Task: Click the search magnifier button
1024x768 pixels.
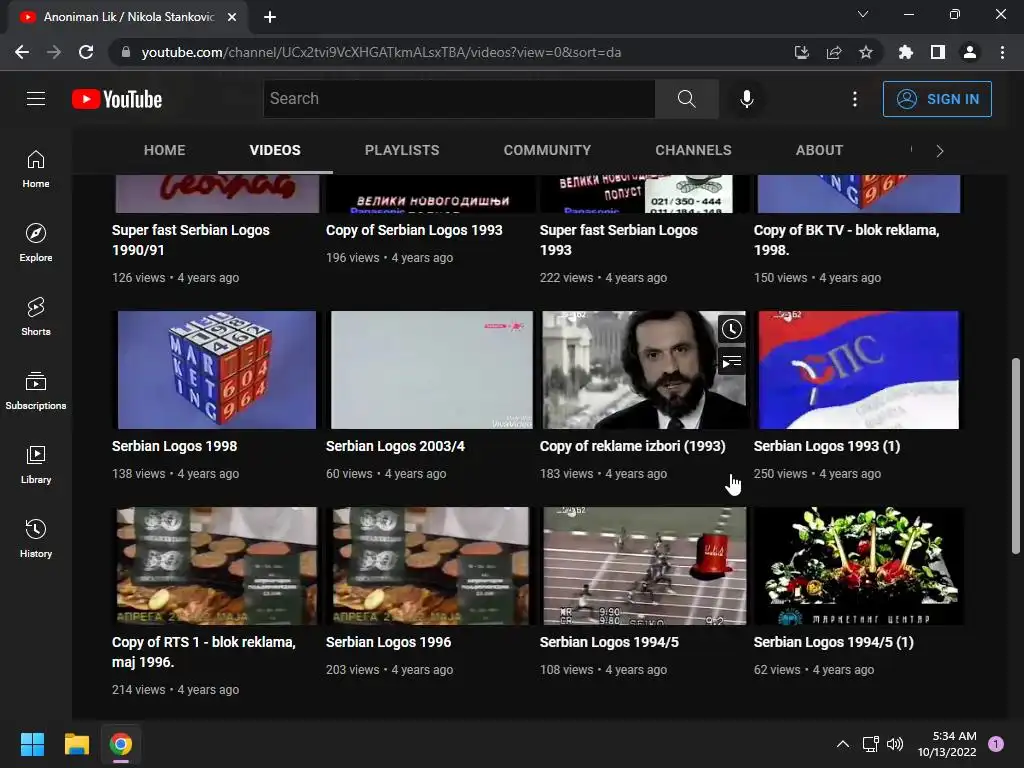Action: click(x=686, y=99)
